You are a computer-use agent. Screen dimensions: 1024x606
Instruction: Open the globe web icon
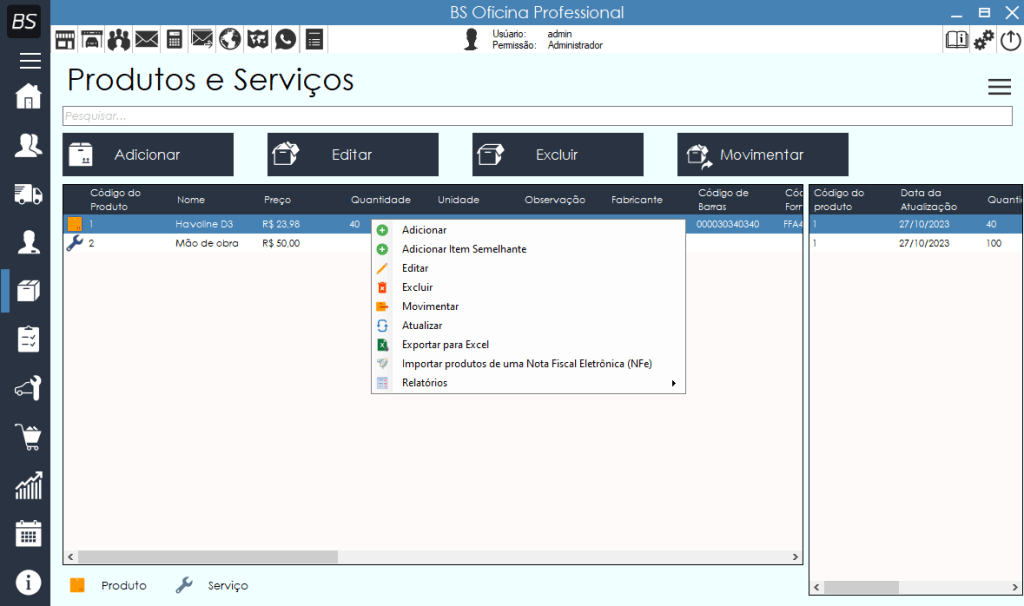point(230,39)
